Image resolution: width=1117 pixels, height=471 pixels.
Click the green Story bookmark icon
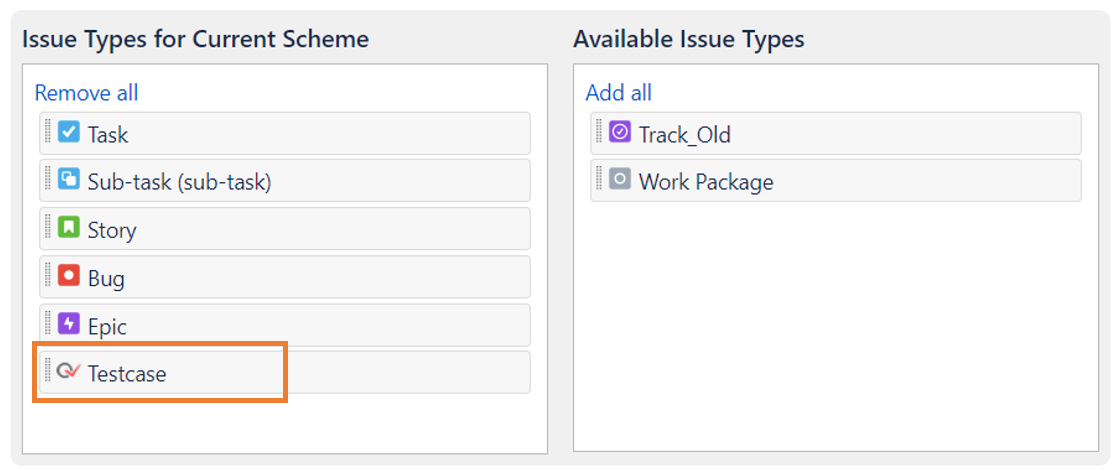click(x=69, y=229)
